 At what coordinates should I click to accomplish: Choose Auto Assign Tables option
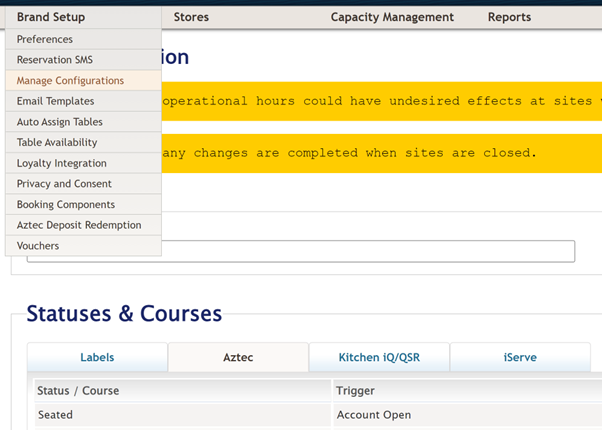click(83, 122)
